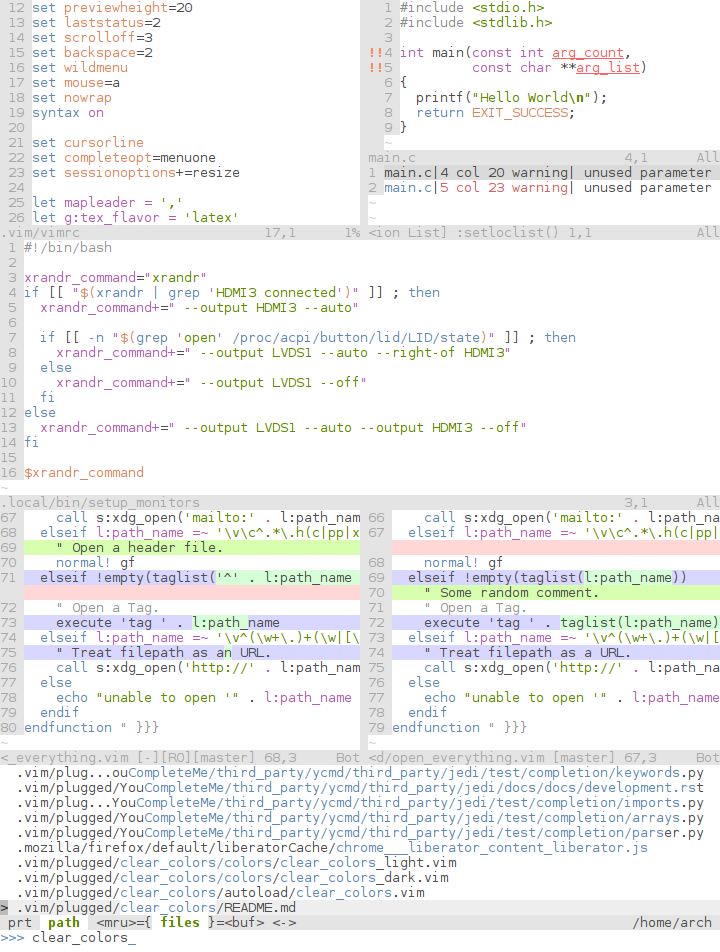Click left diff line "execute 'tag ' . l:path_name"
Viewport: 720px width, 952px height.
point(192,622)
